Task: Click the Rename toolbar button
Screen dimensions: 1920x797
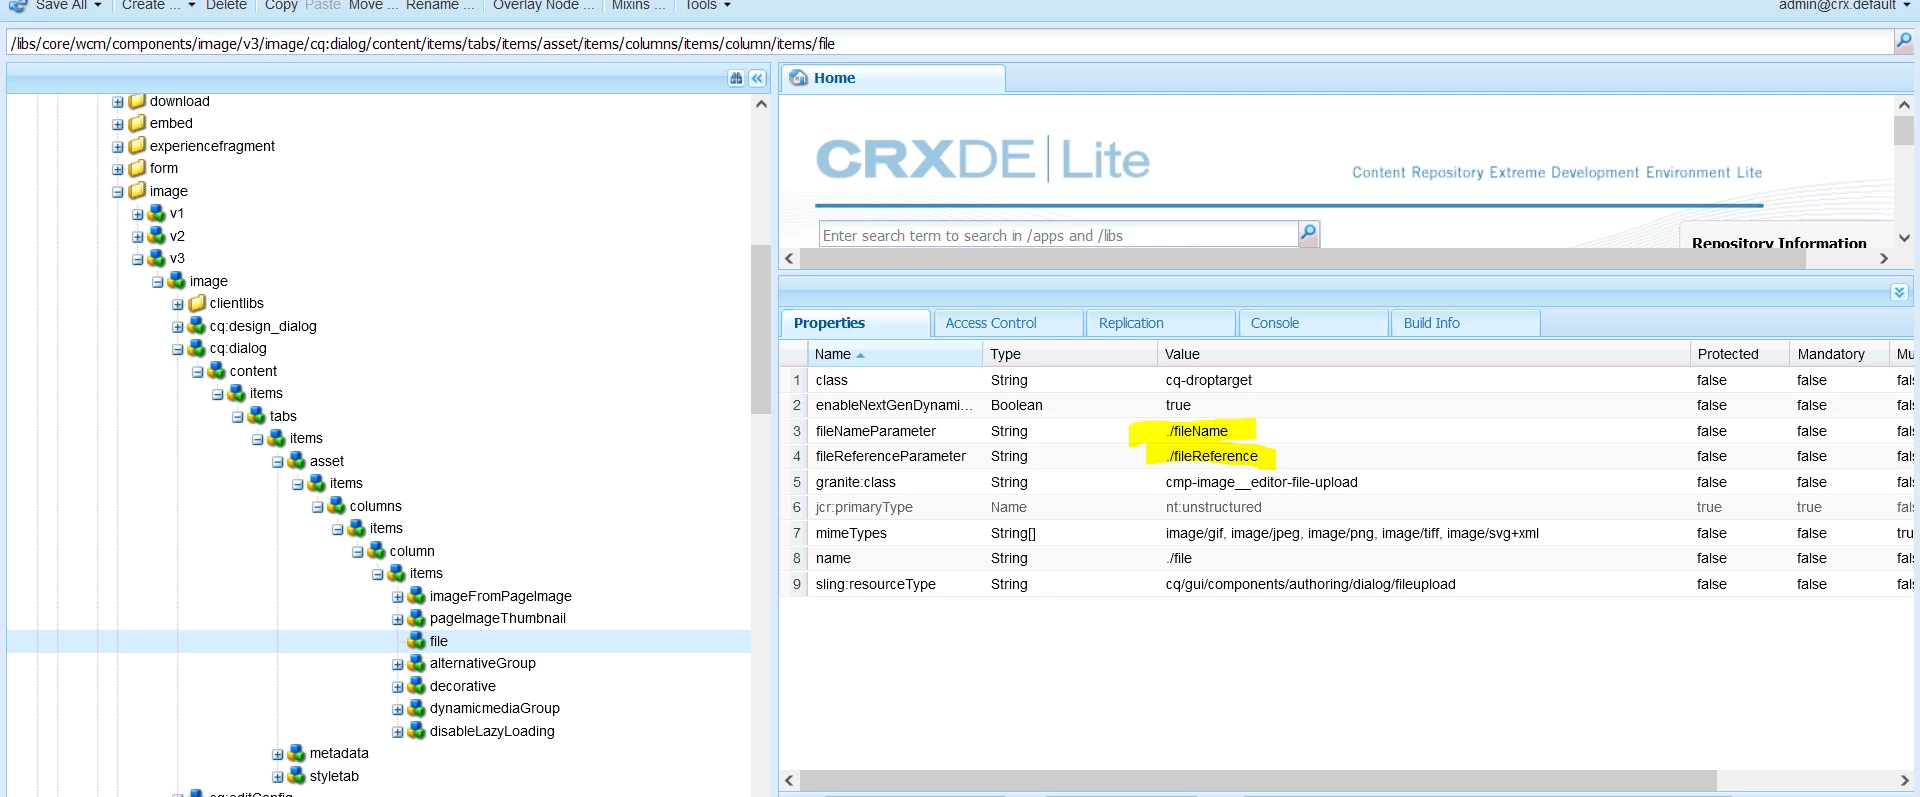Action: [440, 5]
